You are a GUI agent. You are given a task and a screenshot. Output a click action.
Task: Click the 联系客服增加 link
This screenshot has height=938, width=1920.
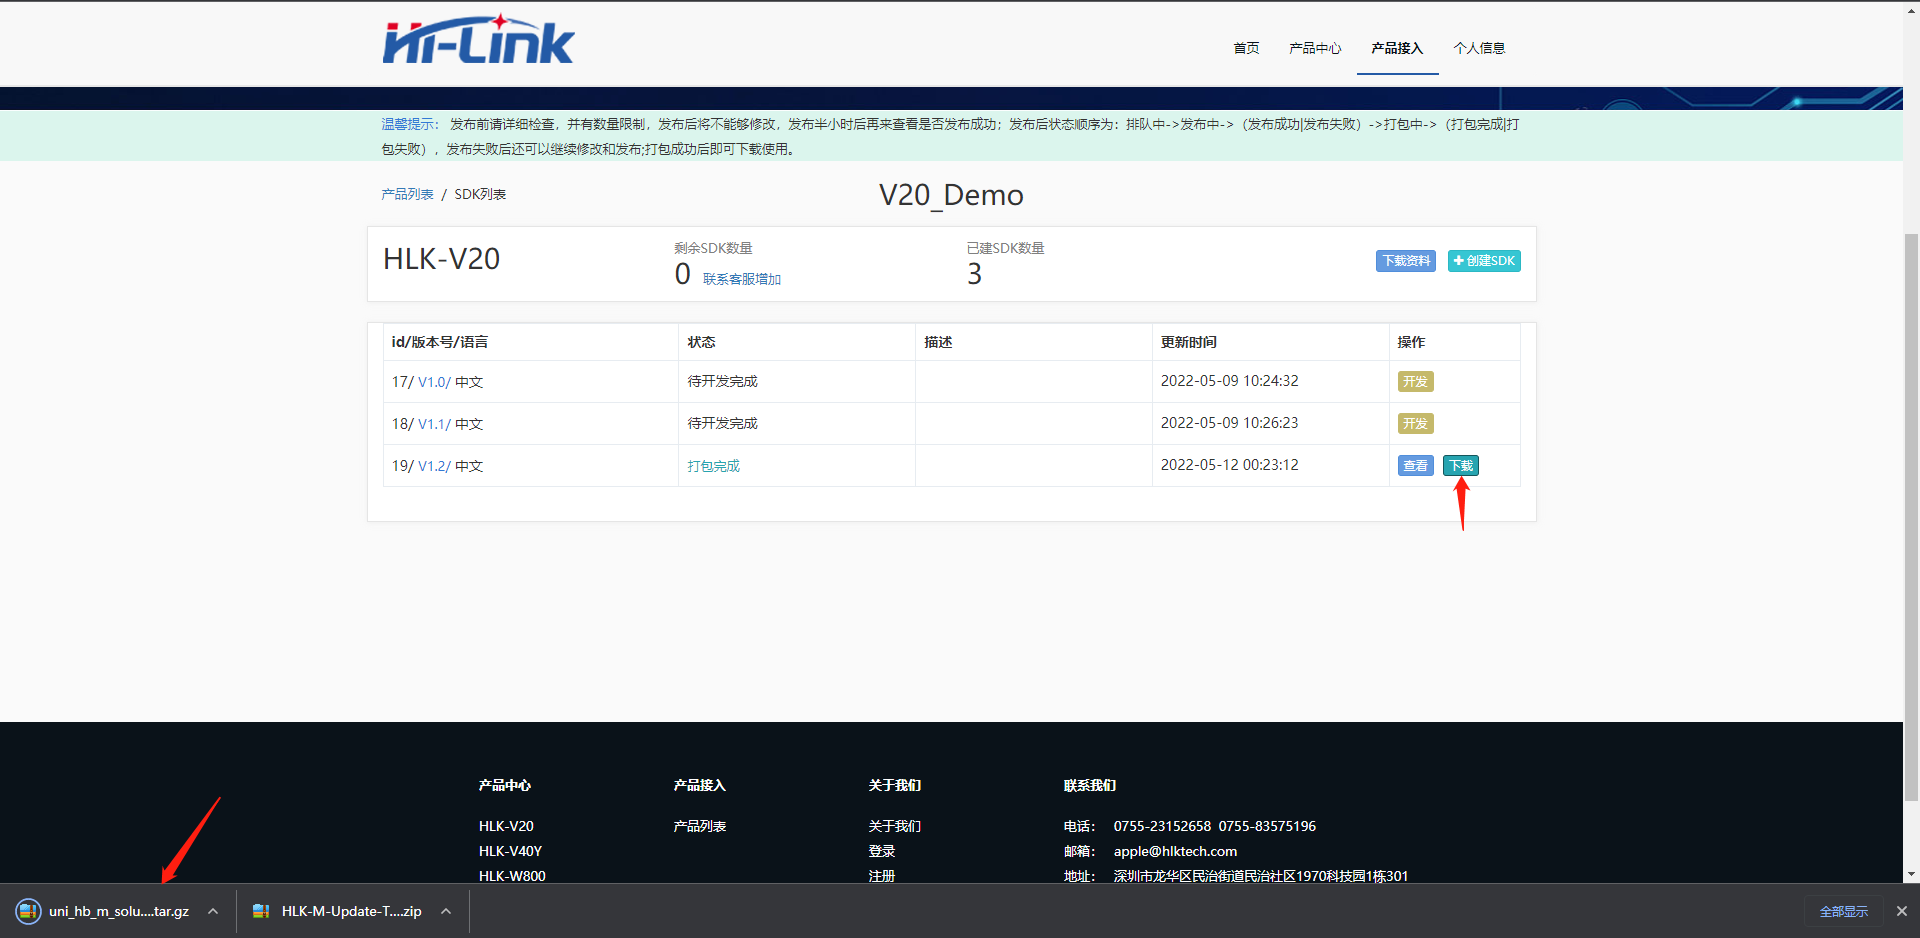coord(742,279)
